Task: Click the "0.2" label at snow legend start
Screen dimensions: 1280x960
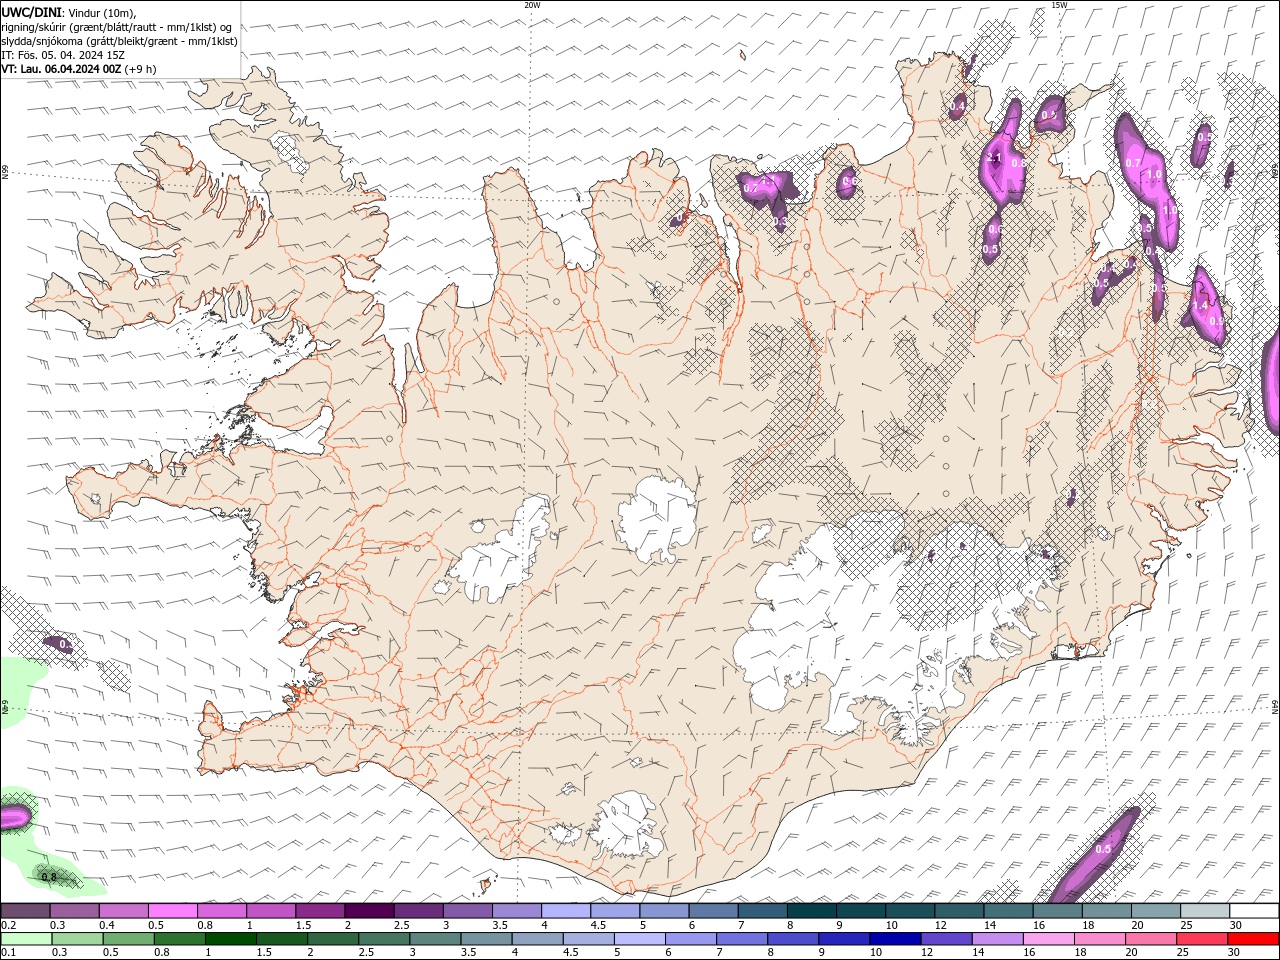Action: [9, 925]
